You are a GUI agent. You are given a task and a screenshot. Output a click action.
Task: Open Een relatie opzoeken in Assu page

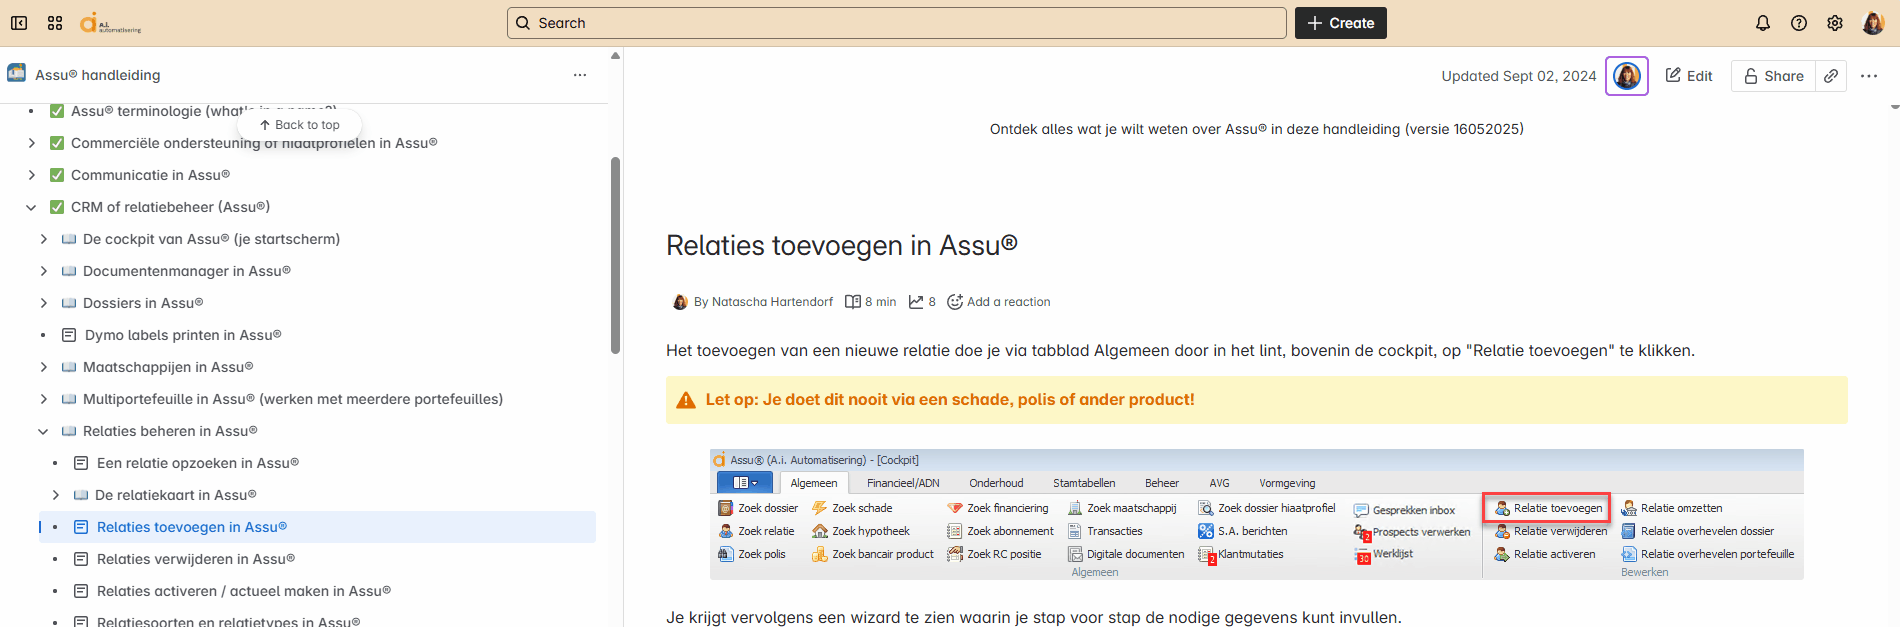(198, 463)
